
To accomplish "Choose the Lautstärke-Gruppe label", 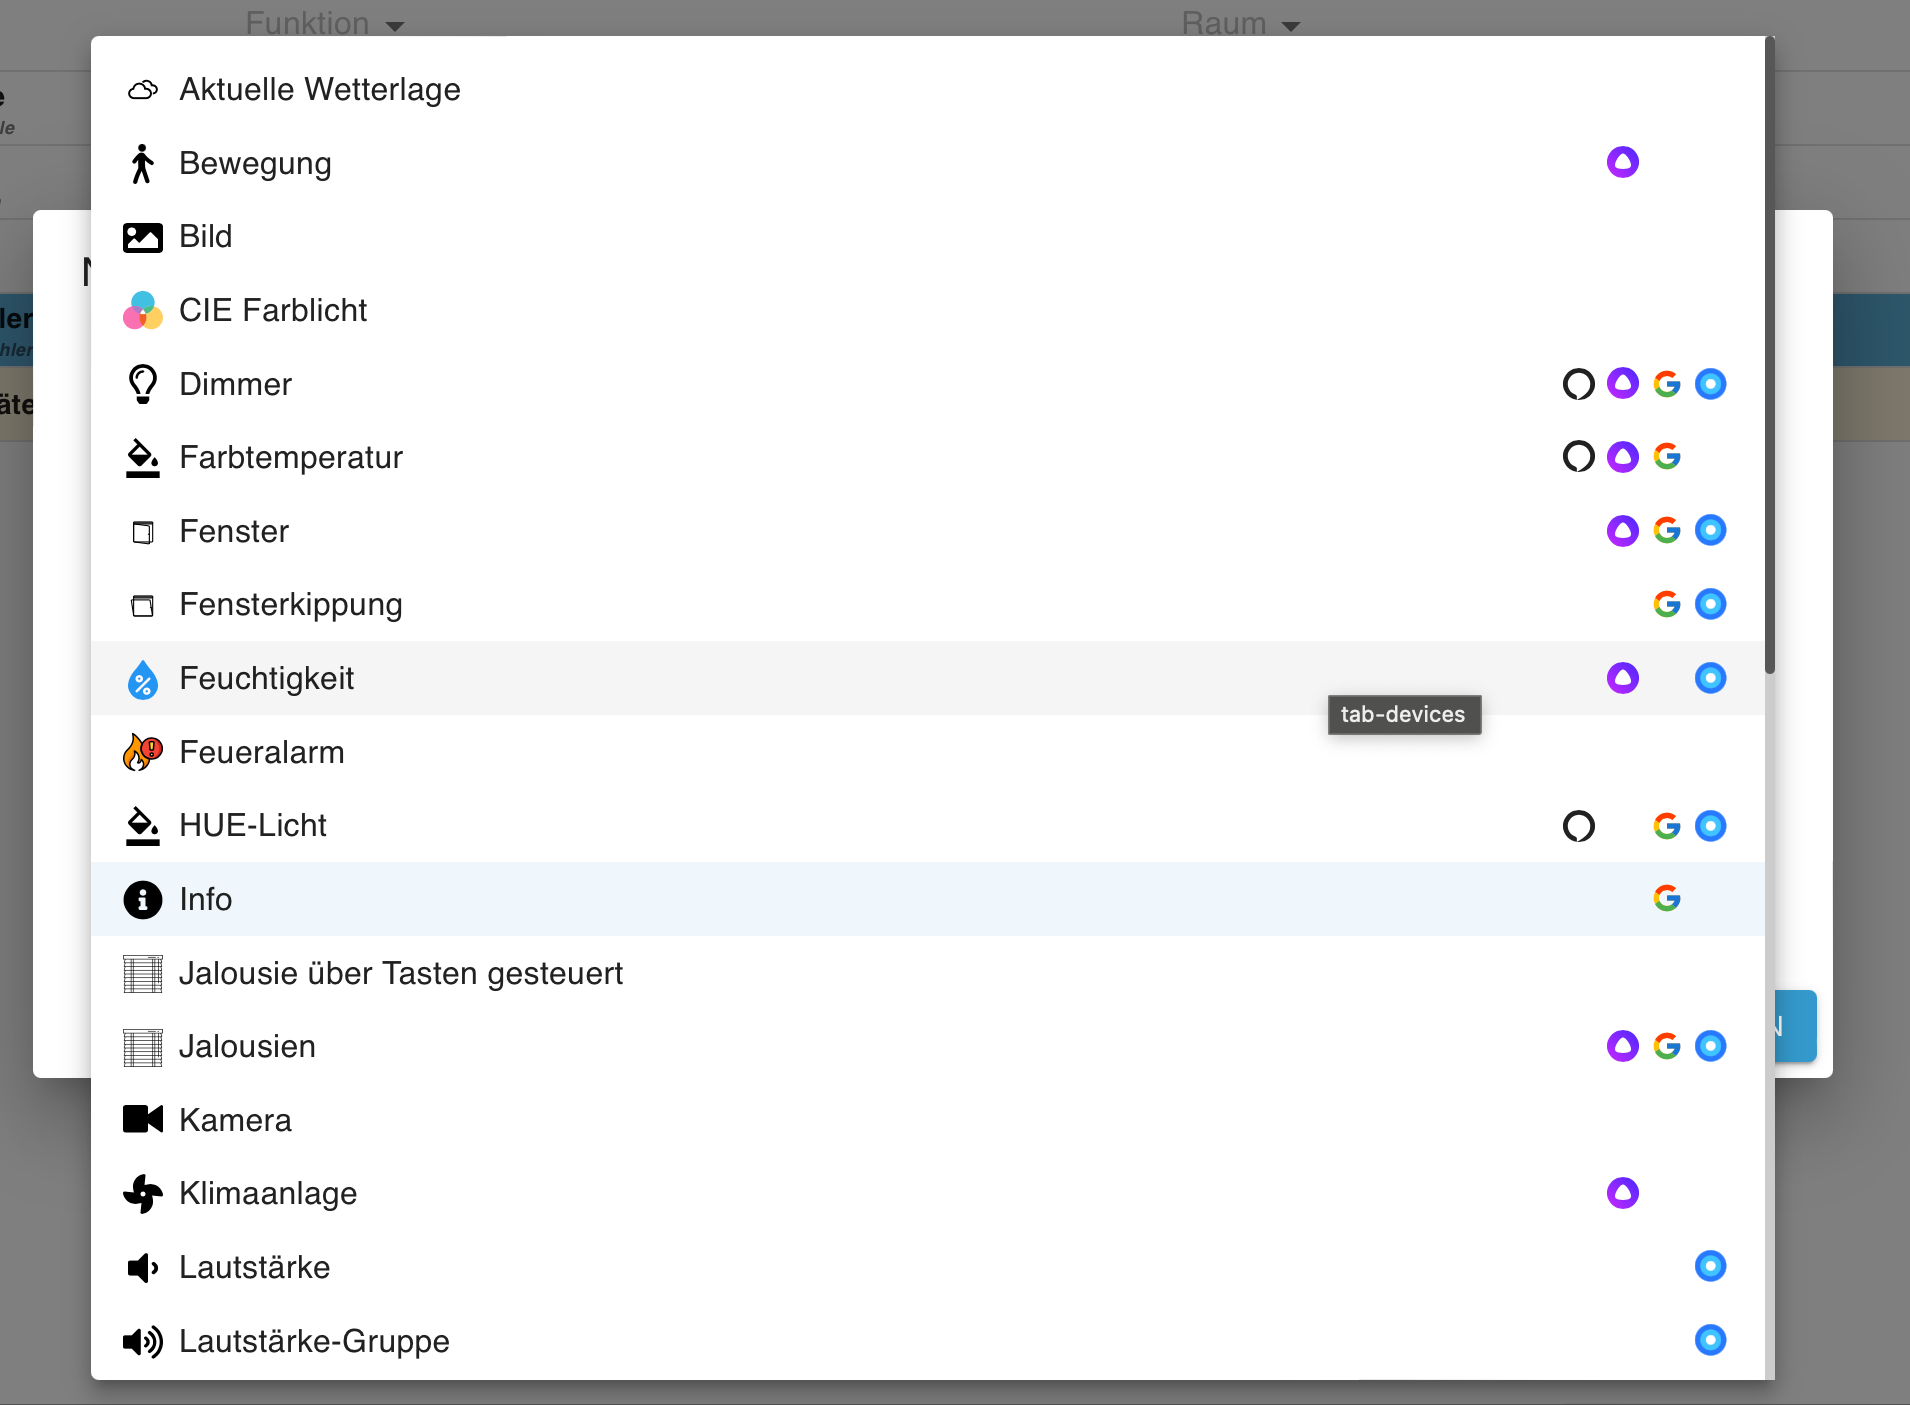I will click(315, 1341).
